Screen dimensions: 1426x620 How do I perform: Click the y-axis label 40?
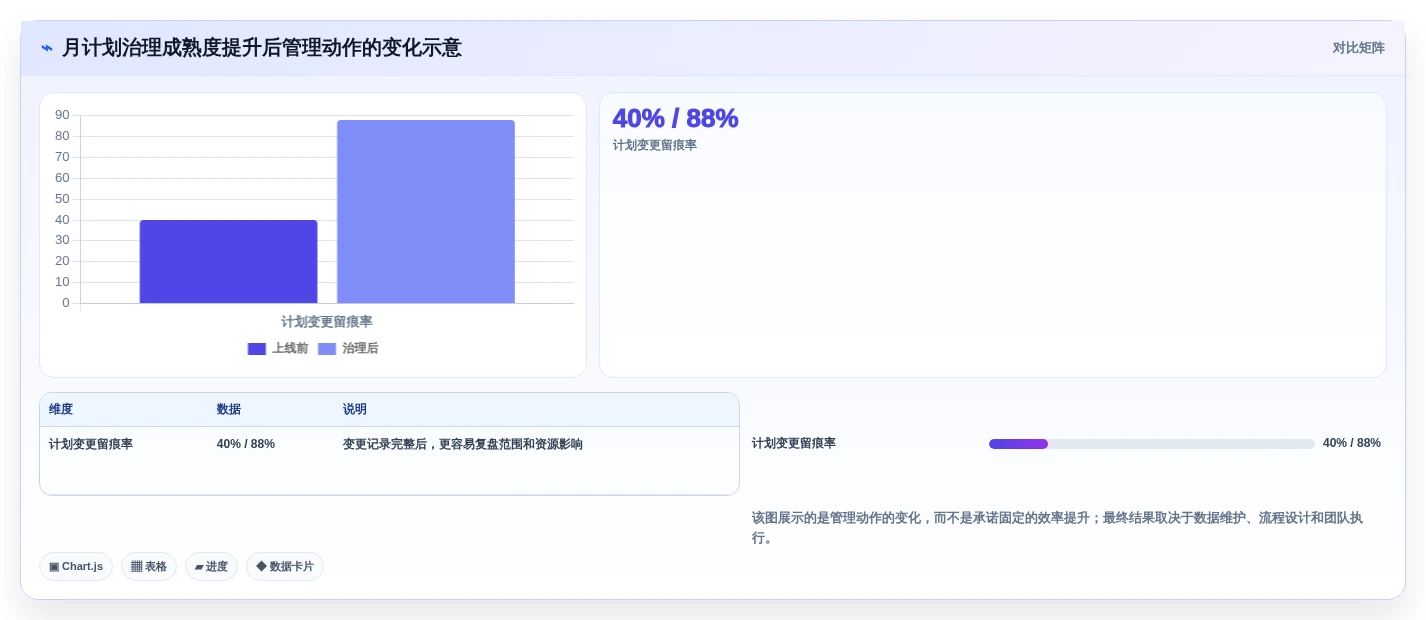pos(63,220)
